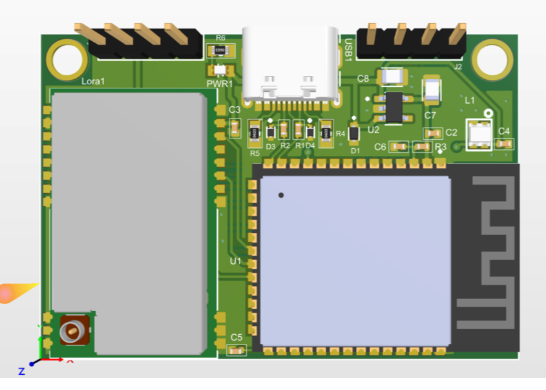This screenshot has height=390, width=546.
Task: Click diode D1 black component
Action: [354, 133]
